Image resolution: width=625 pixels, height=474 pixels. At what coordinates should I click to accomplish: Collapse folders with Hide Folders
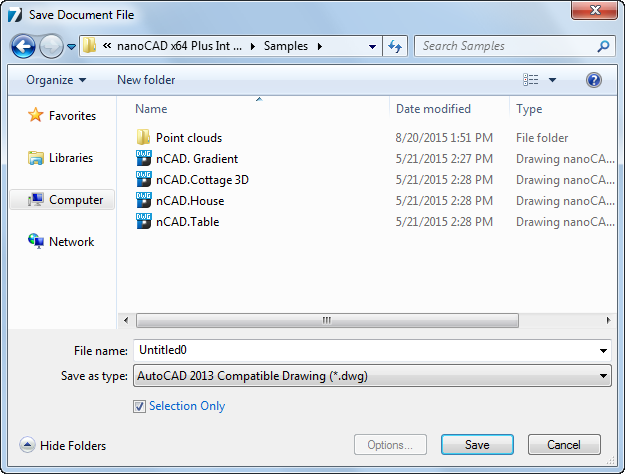(x=63, y=446)
